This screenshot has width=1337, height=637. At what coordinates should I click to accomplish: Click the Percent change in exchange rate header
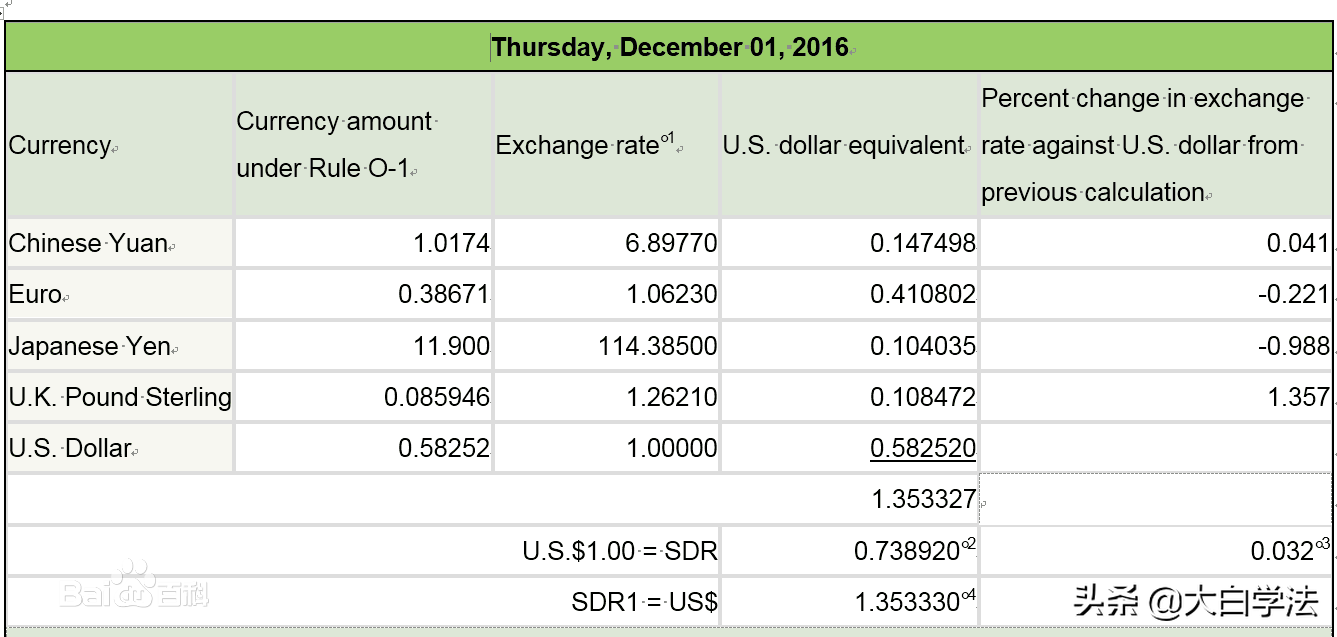(1141, 145)
